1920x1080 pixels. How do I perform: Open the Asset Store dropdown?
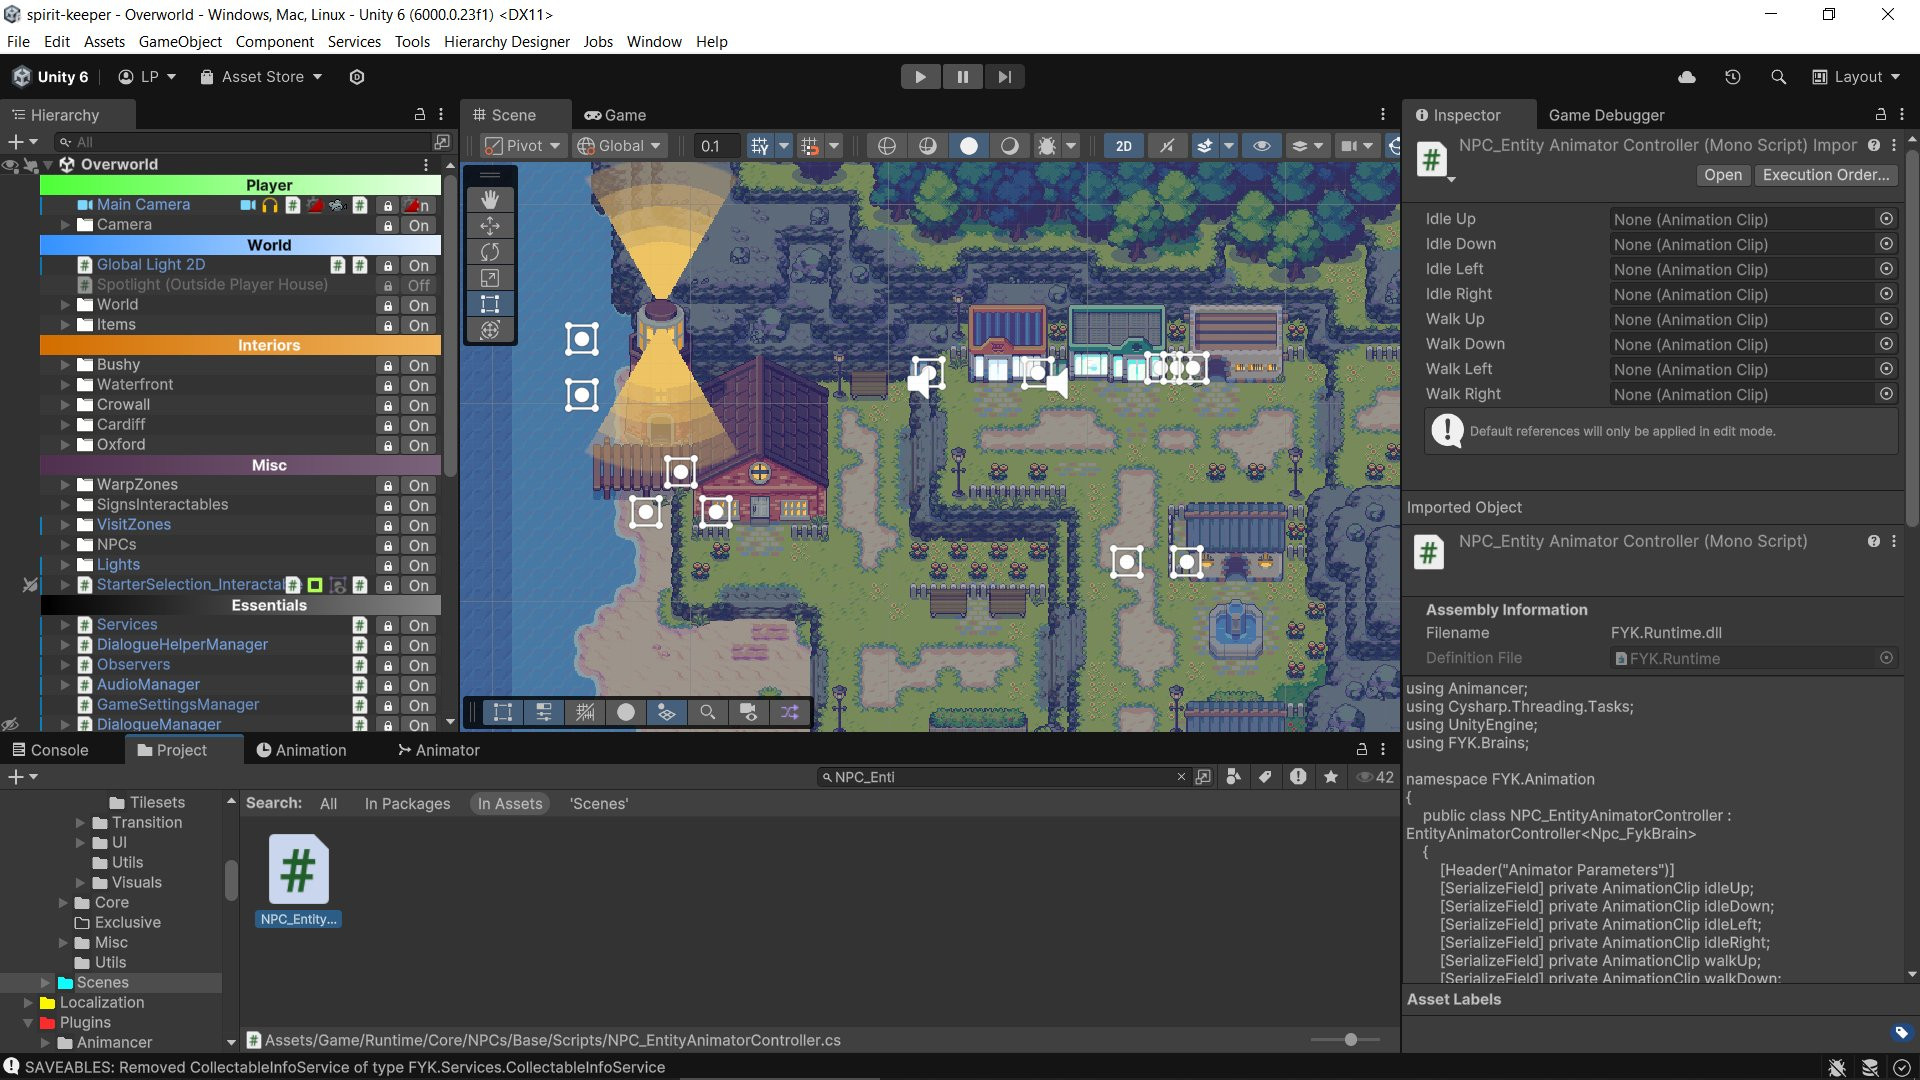tap(261, 77)
